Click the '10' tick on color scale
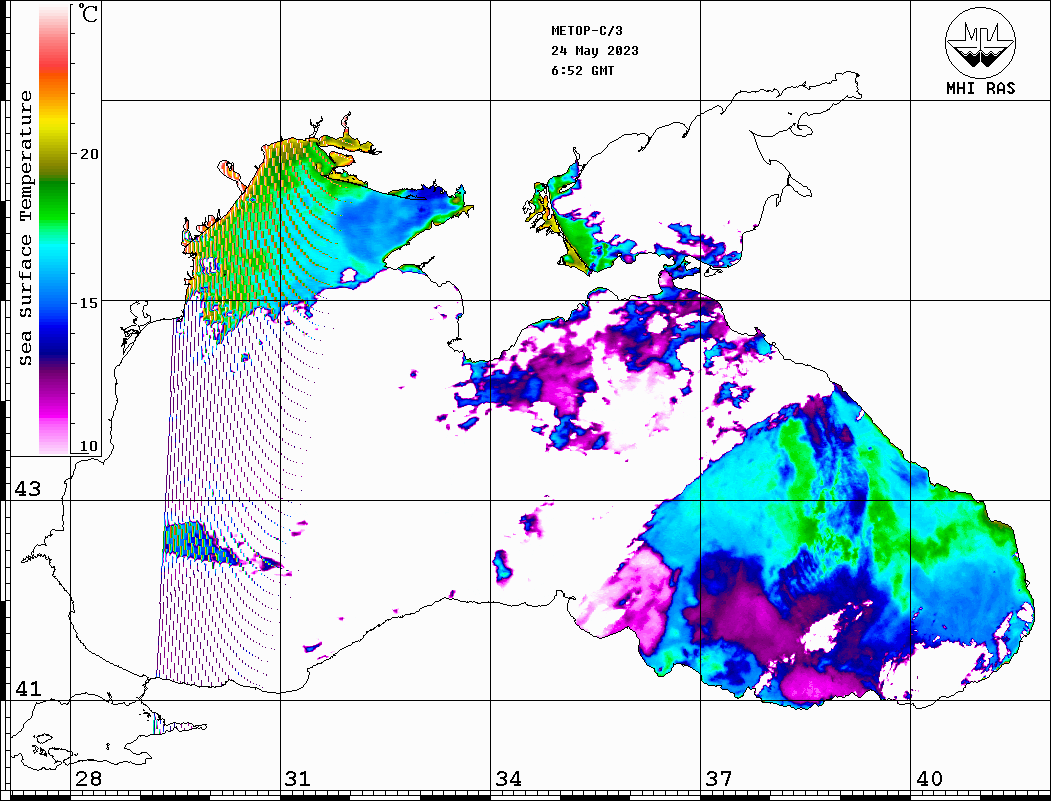Image resolution: width=1051 pixels, height=801 pixels. coord(89,446)
